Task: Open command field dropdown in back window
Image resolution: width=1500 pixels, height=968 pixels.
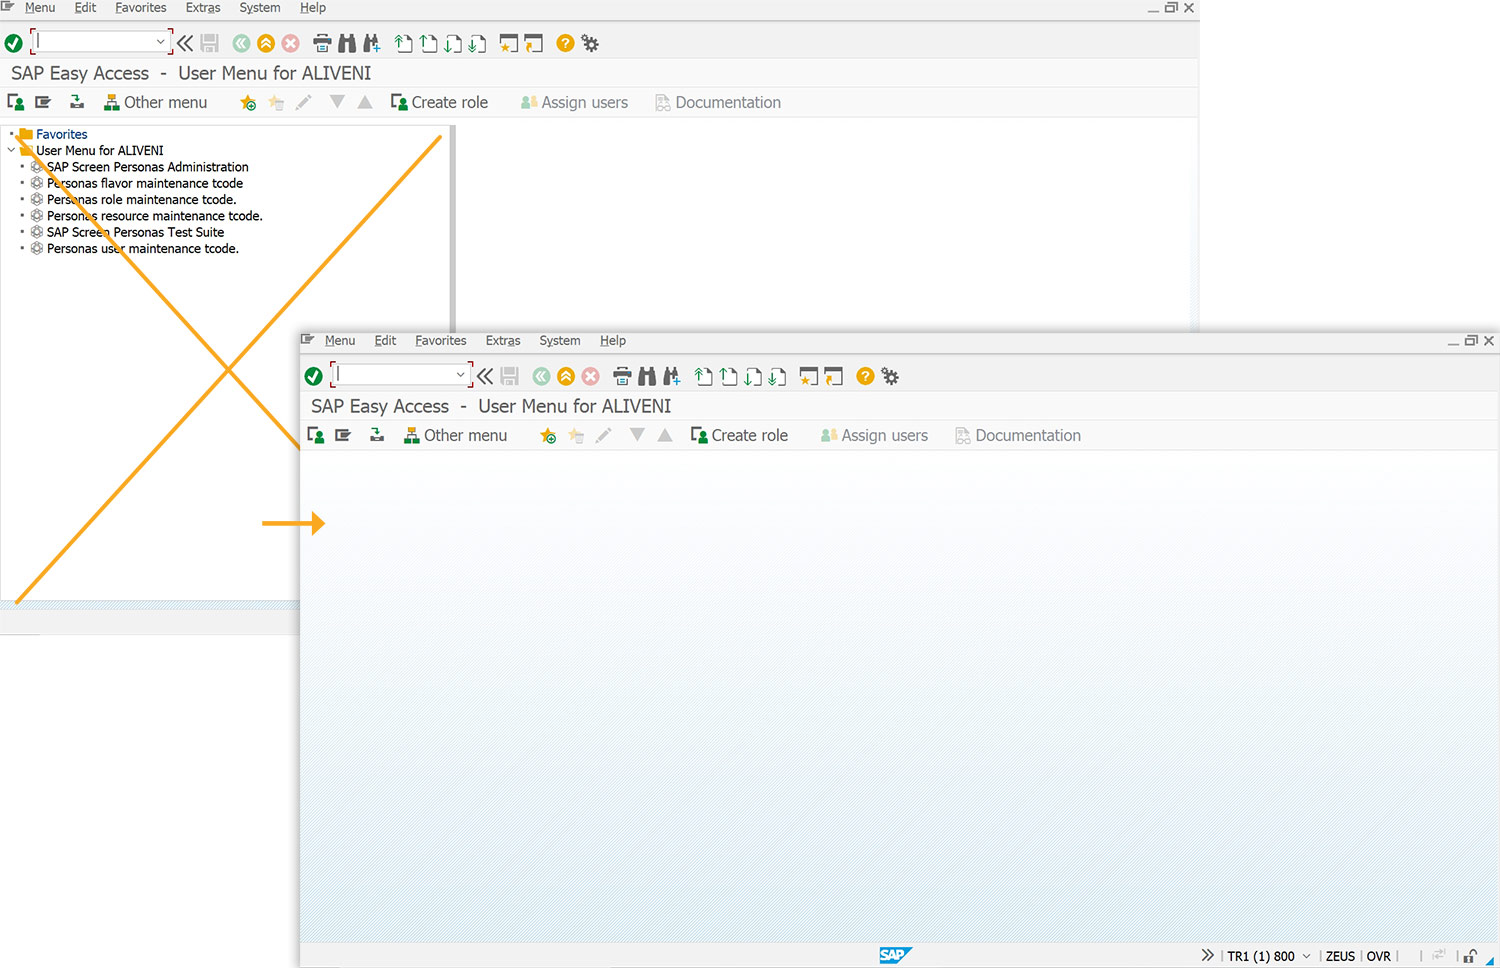Action: click(160, 42)
